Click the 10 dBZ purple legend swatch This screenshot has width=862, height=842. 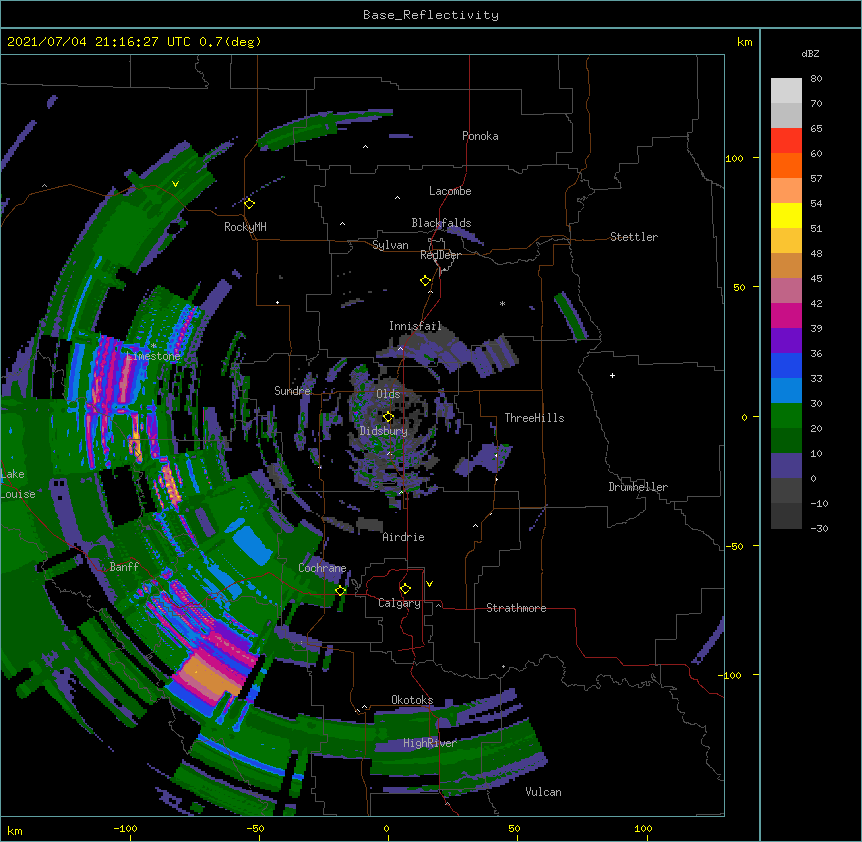click(x=786, y=466)
